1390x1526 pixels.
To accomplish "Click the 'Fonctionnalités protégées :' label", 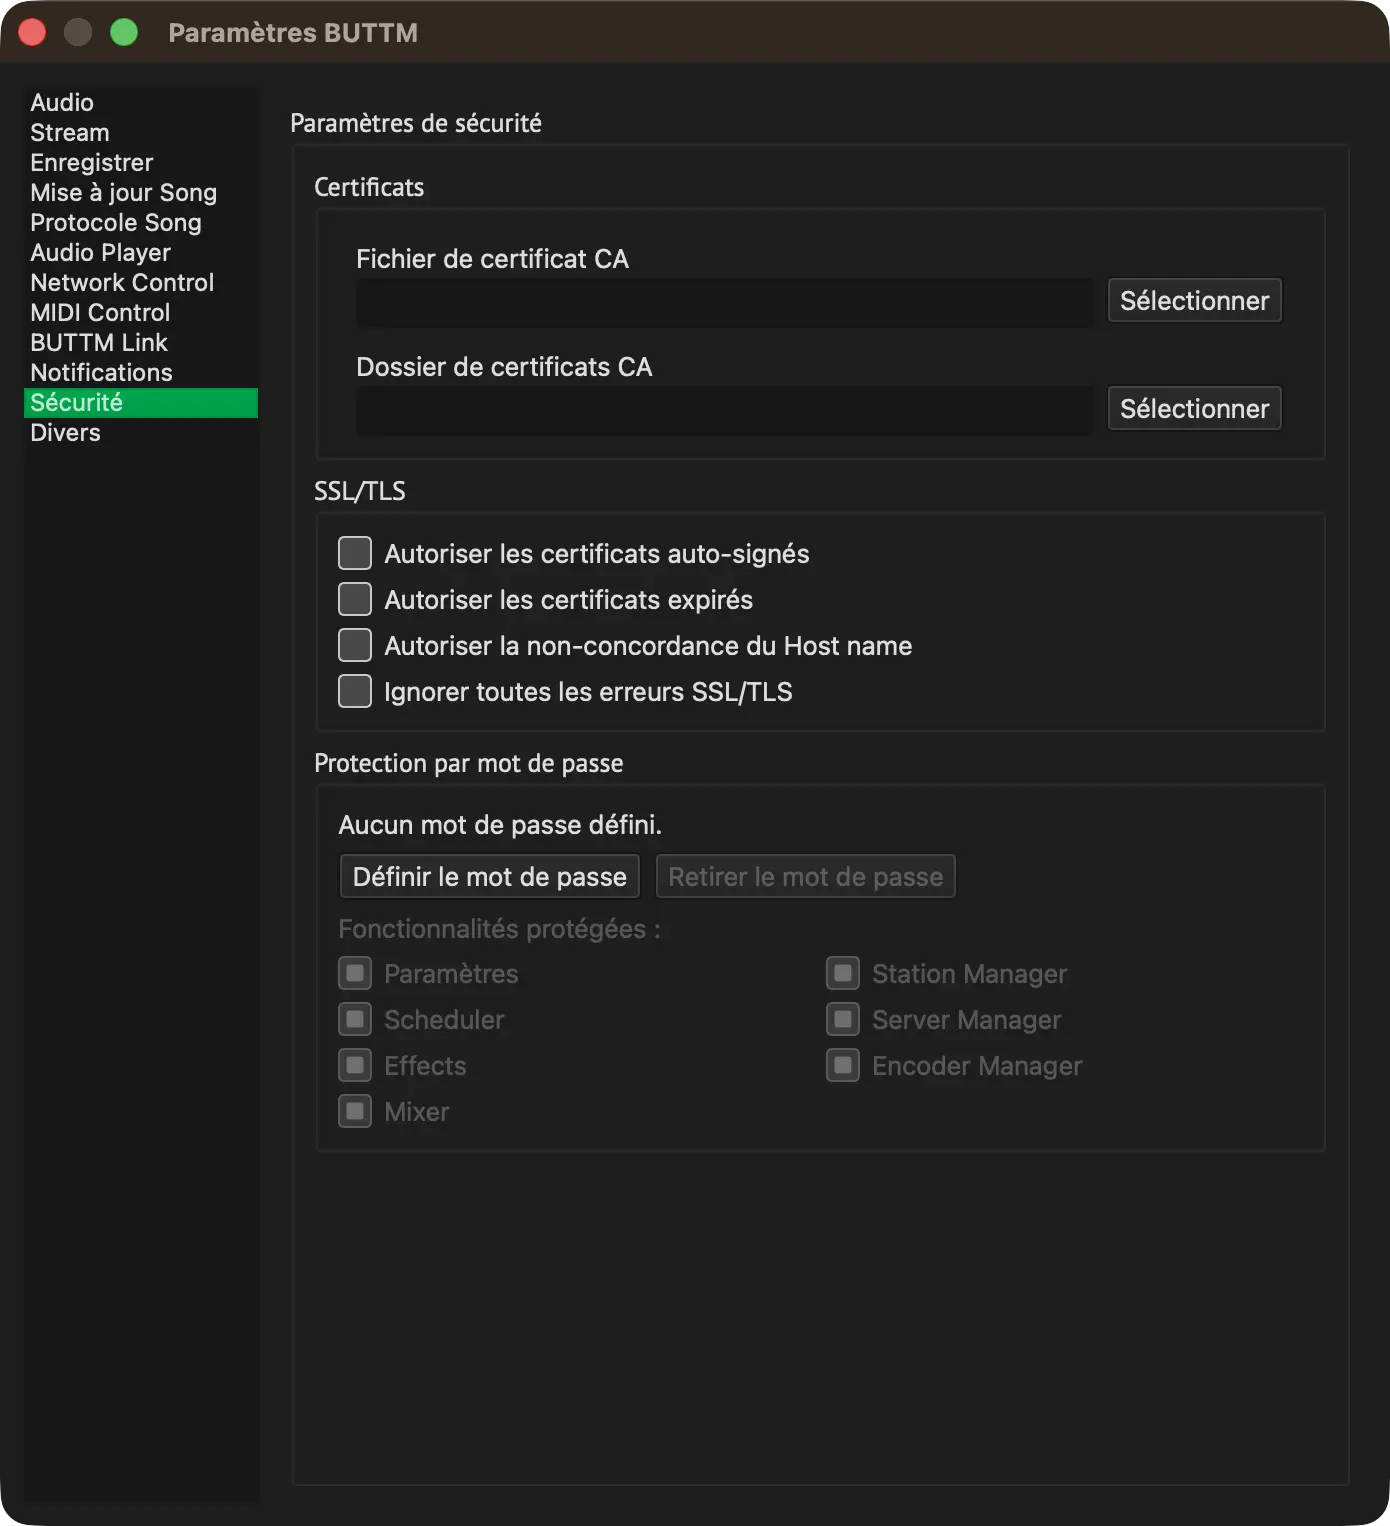I will [x=499, y=929].
